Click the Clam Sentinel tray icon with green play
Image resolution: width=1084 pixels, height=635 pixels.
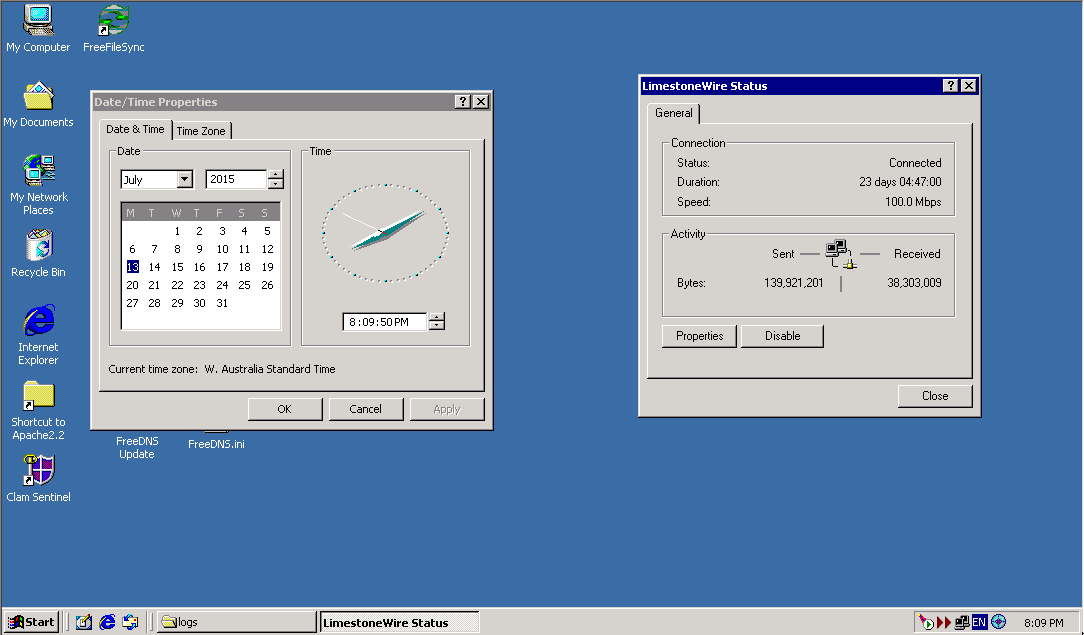(926, 623)
